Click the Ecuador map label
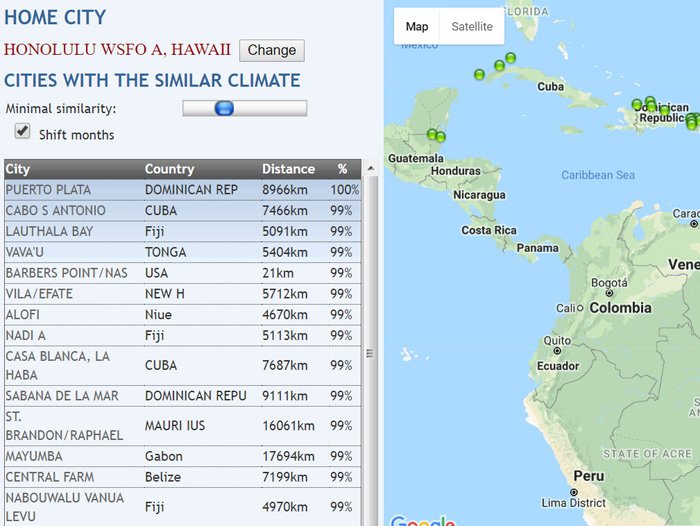700x526 pixels. point(558,366)
